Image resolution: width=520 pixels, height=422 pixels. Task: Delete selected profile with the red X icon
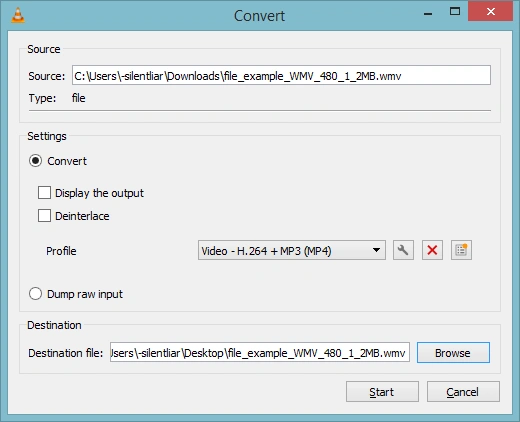(x=432, y=250)
